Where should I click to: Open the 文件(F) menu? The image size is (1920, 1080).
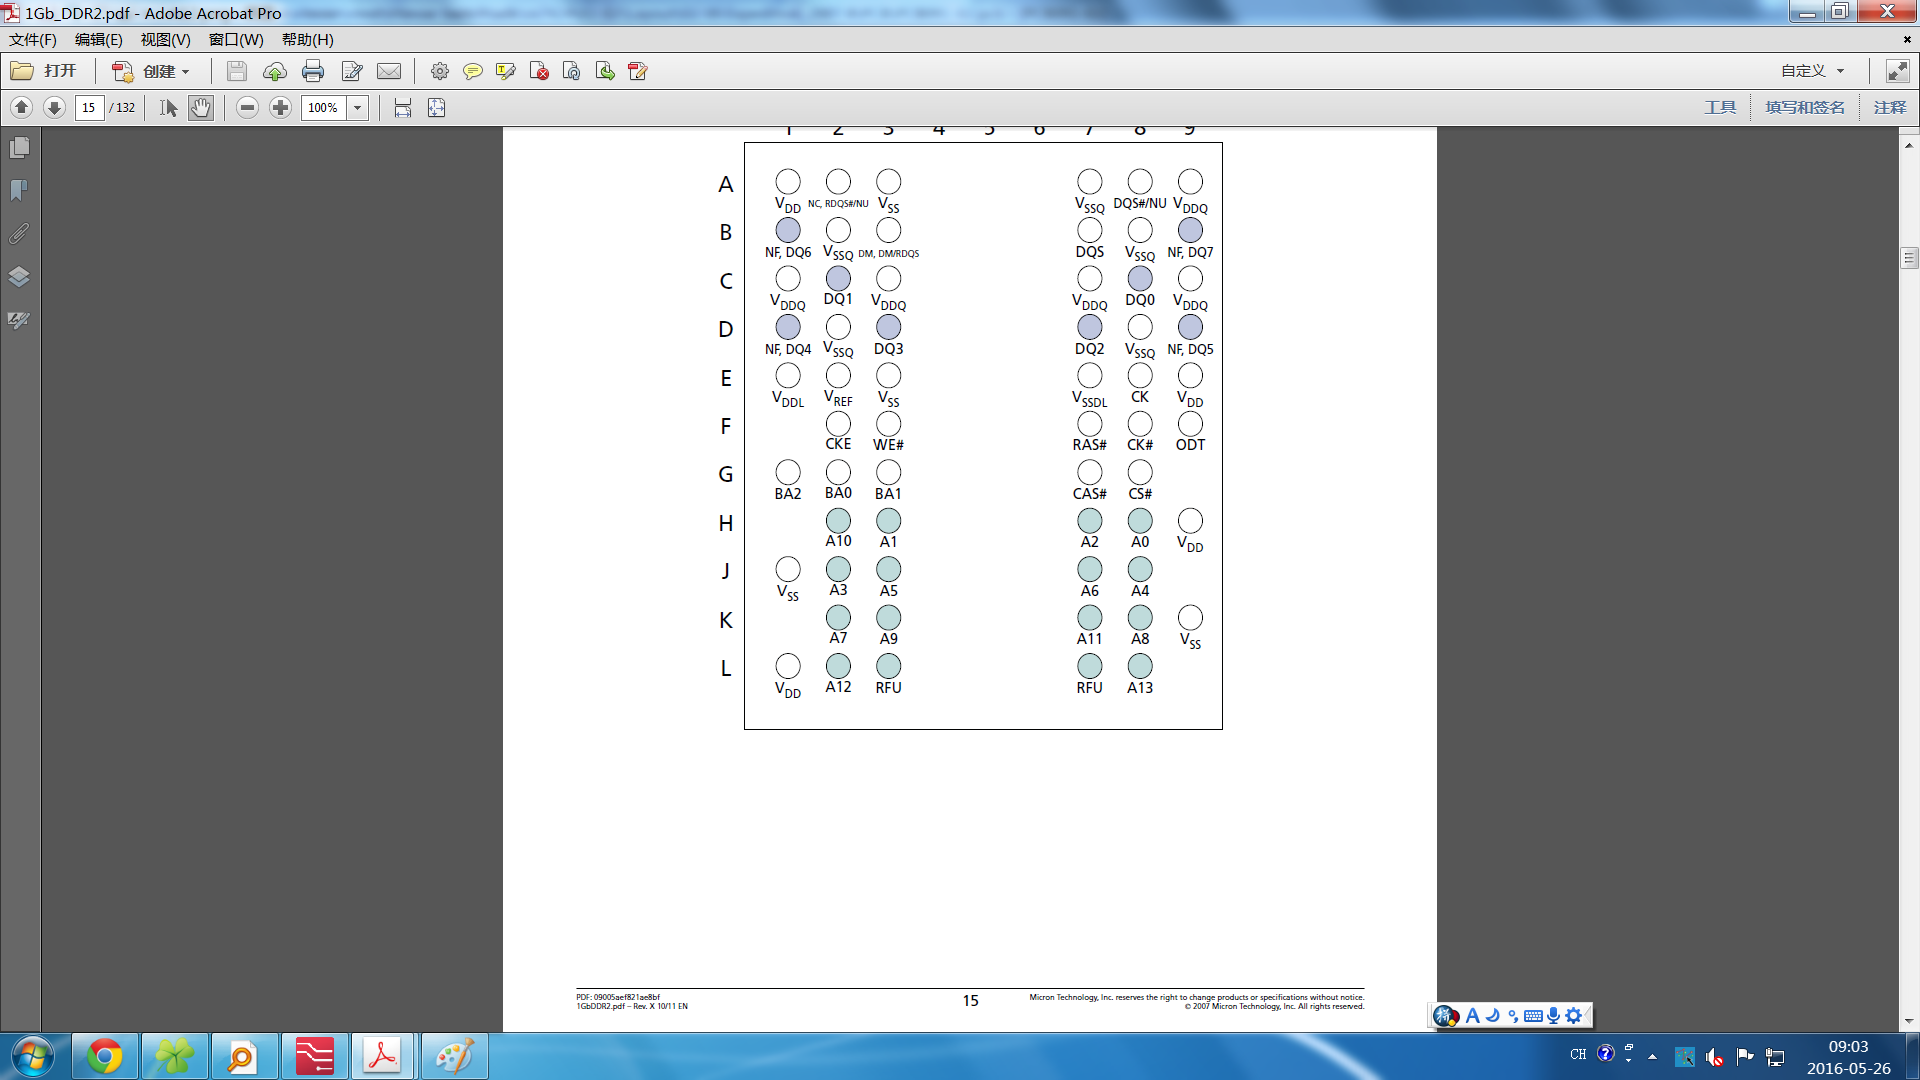33,40
